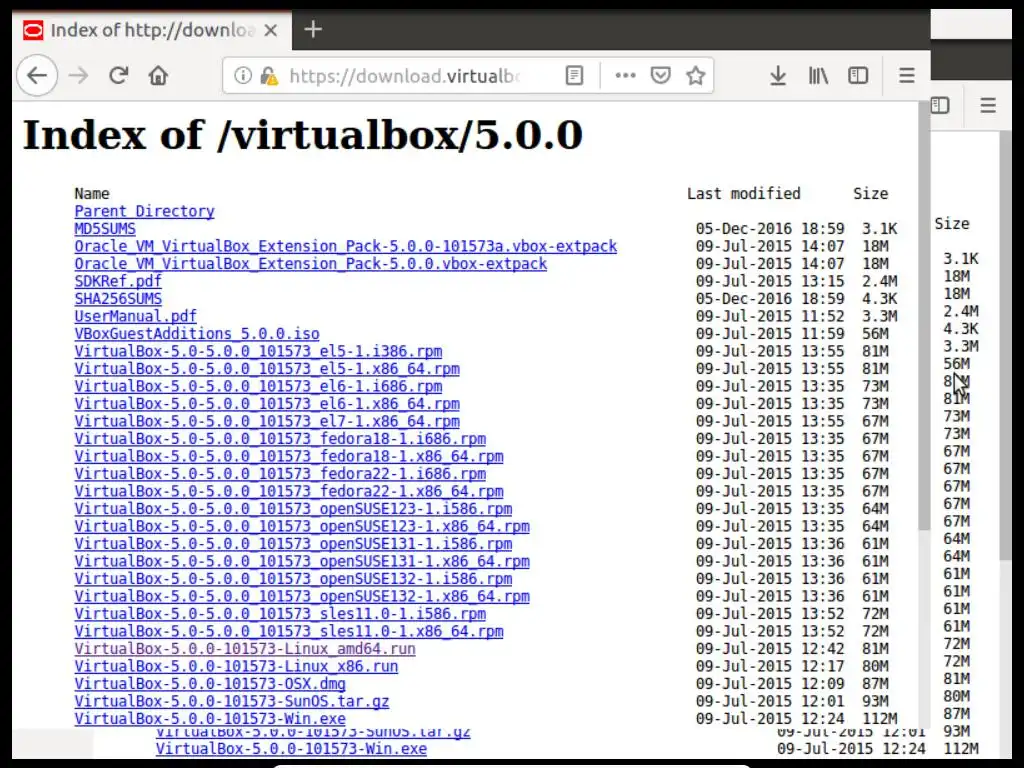1024x768 pixels.
Task: Click the hamburger menu in background window
Action: click(988, 105)
